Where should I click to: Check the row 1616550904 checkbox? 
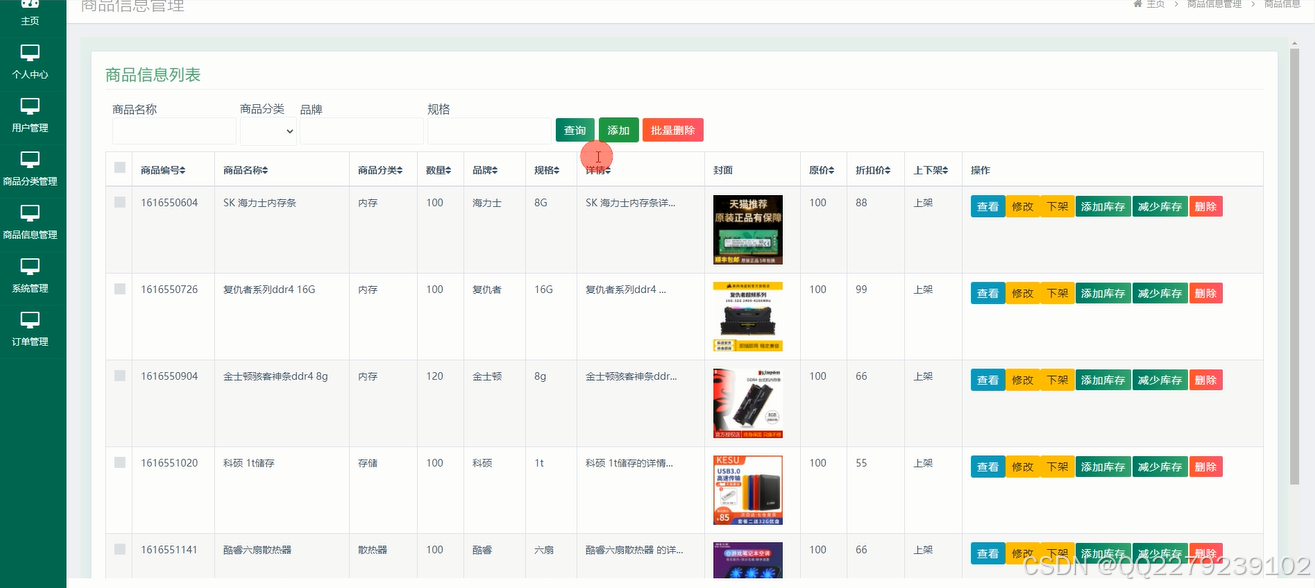point(120,376)
